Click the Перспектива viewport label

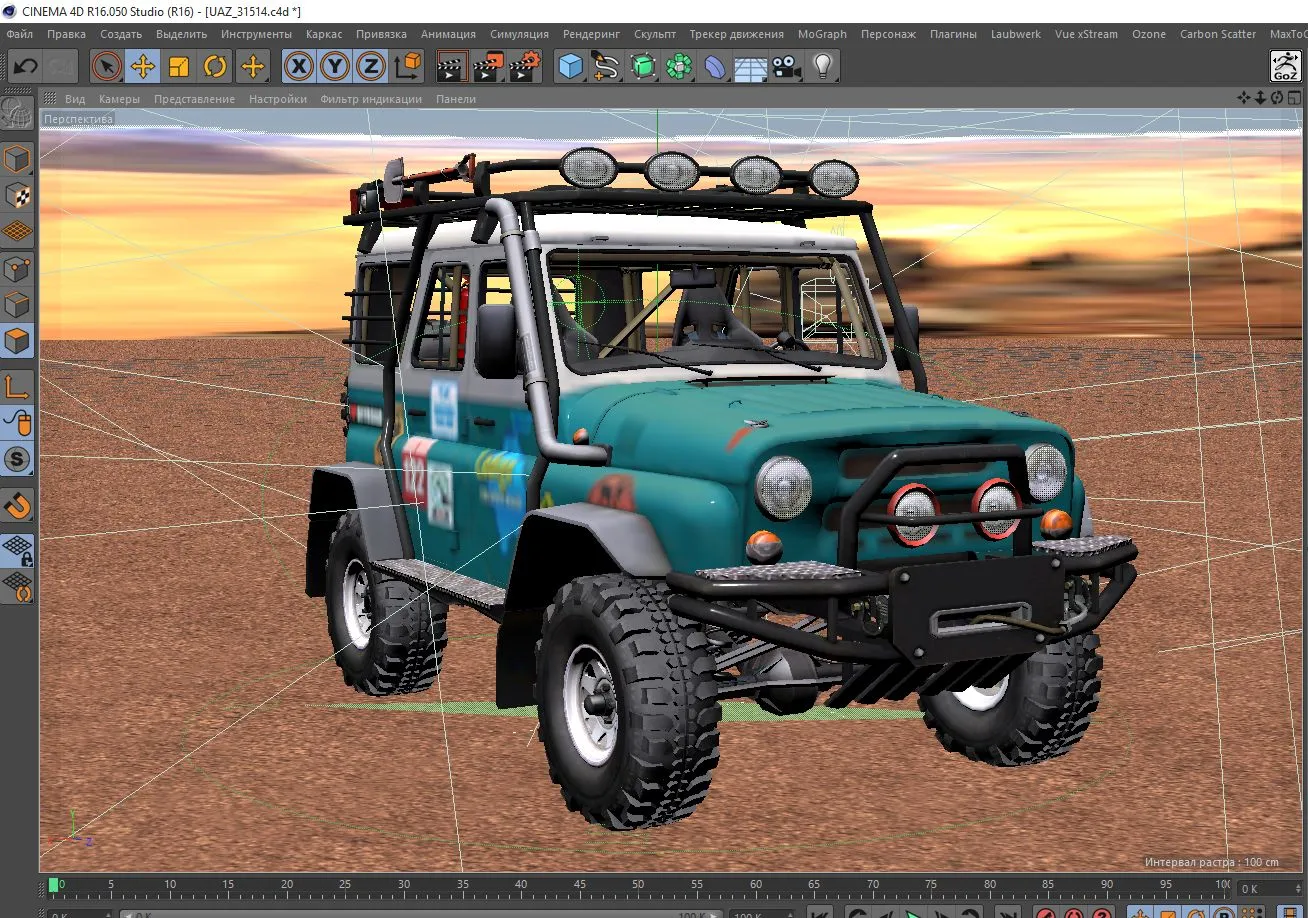[x=78, y=118]
